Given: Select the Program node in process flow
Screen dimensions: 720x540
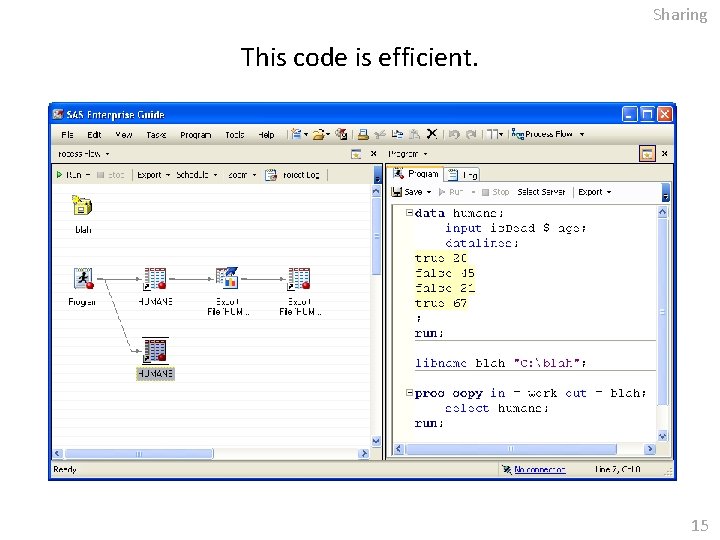Looking at the screenshot, I should [83, 279].
